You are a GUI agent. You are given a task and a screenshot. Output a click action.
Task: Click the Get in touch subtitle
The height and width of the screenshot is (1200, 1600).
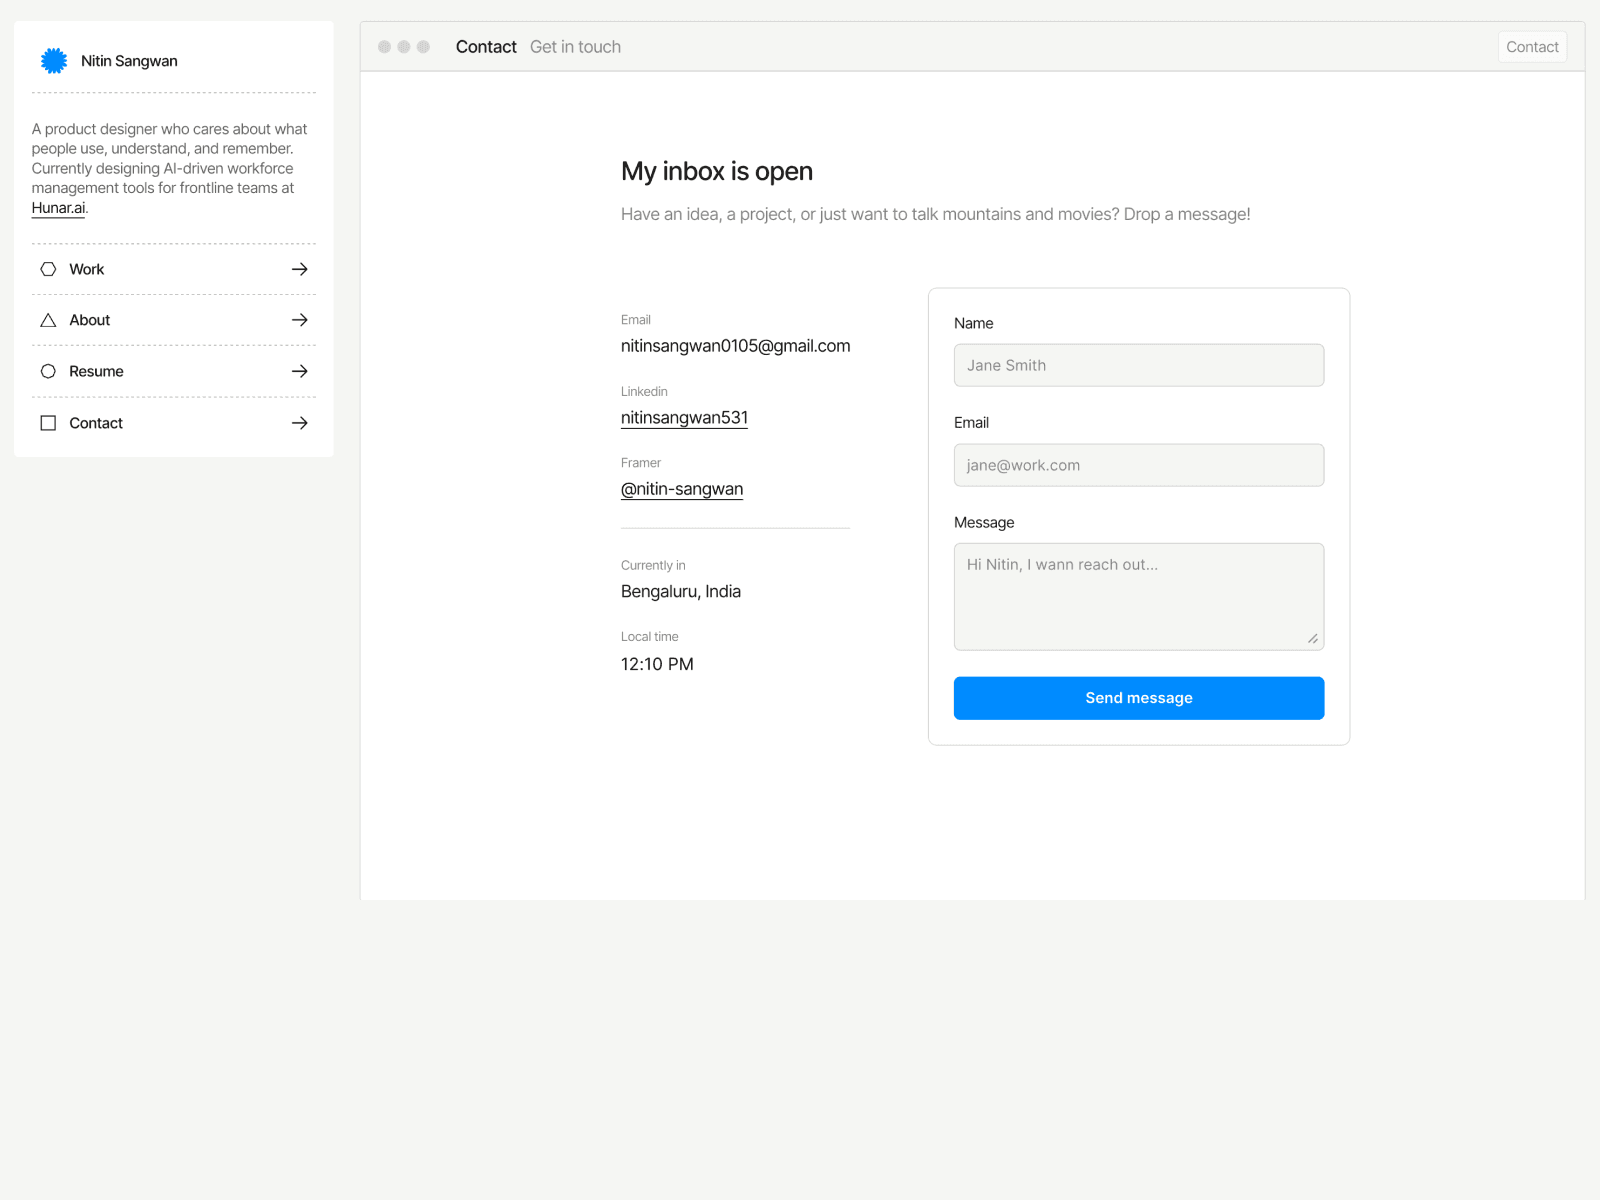pyautogui.click(x=575, y=47)
